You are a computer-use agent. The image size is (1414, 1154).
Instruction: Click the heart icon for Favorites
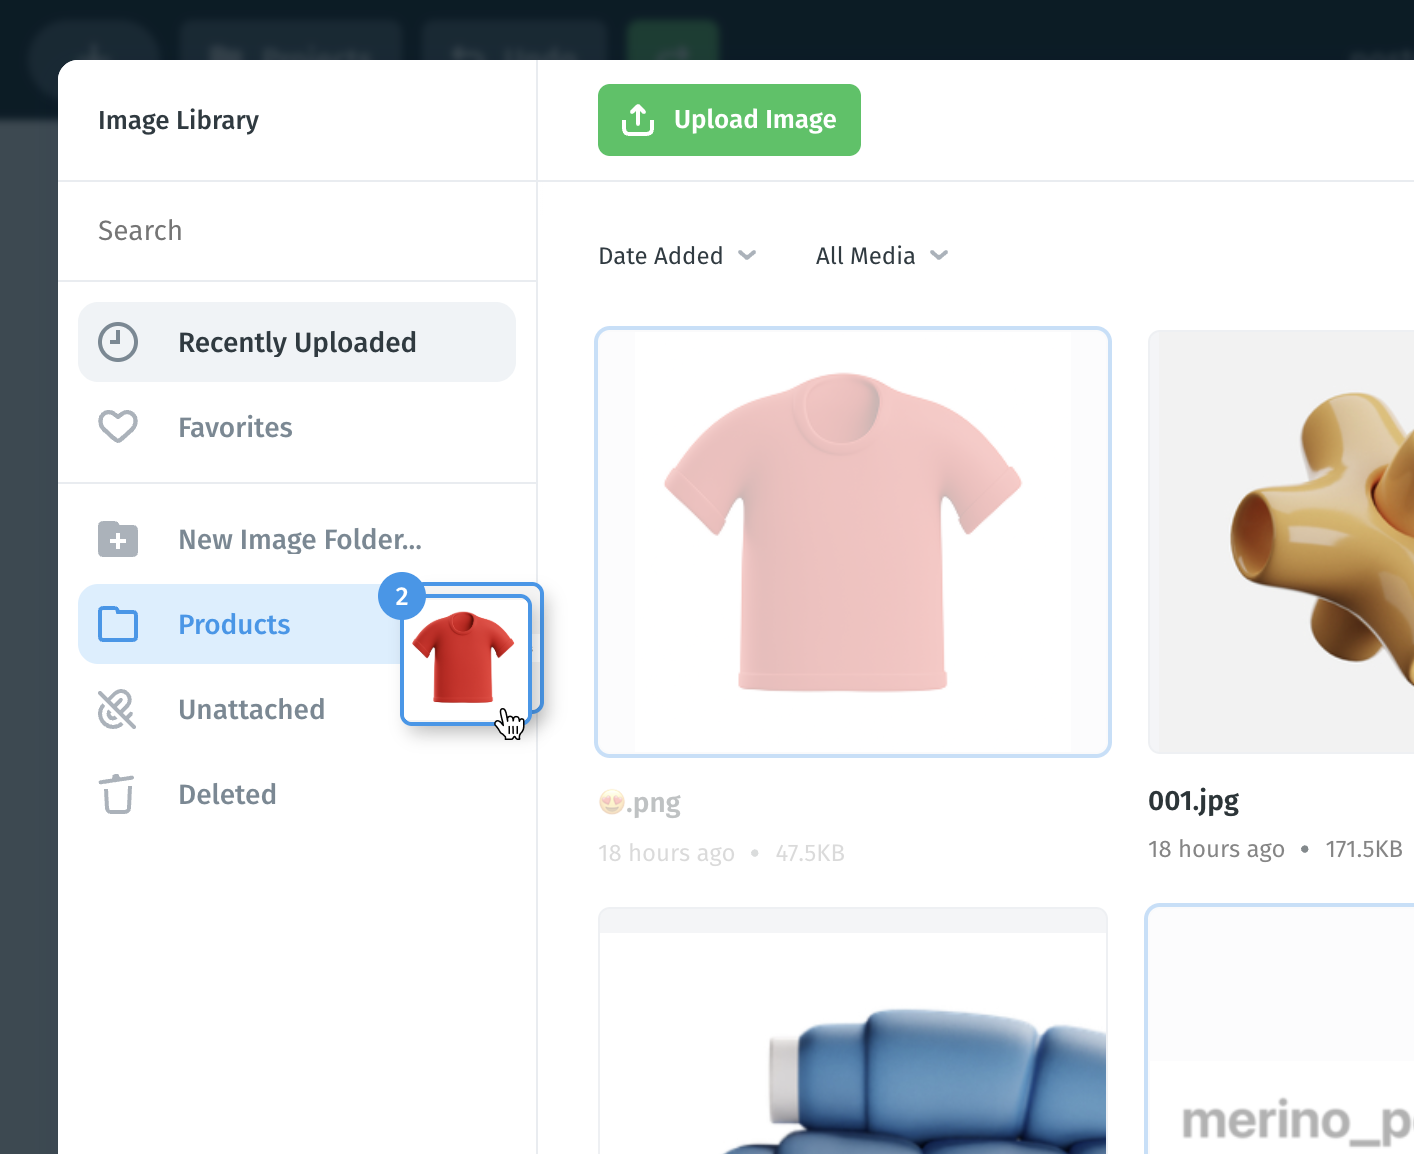click(118, 427)
